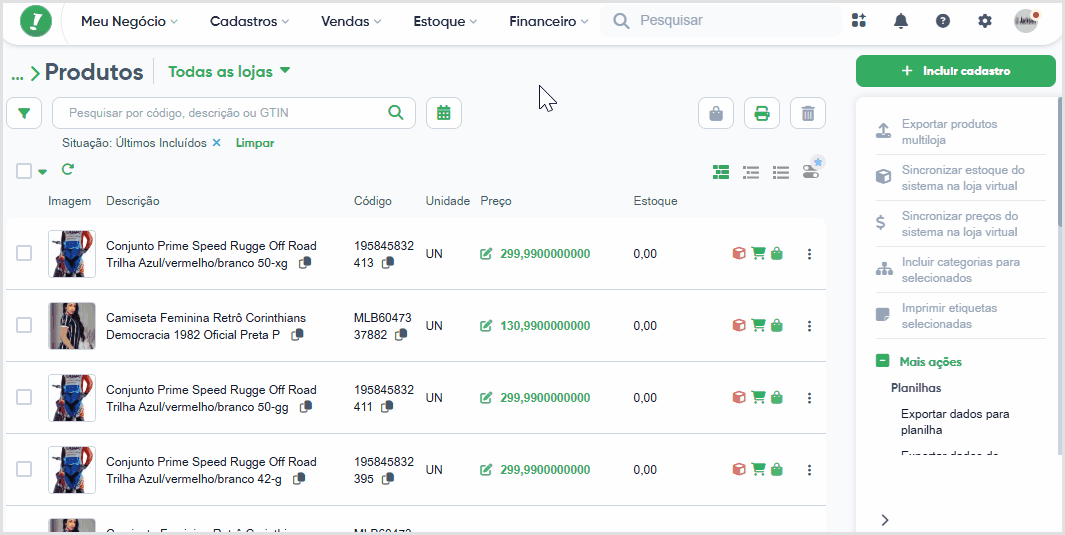This screenshot has height=535, width=1065.
Task: Click the trash delete button
Action: click(808, 113)
